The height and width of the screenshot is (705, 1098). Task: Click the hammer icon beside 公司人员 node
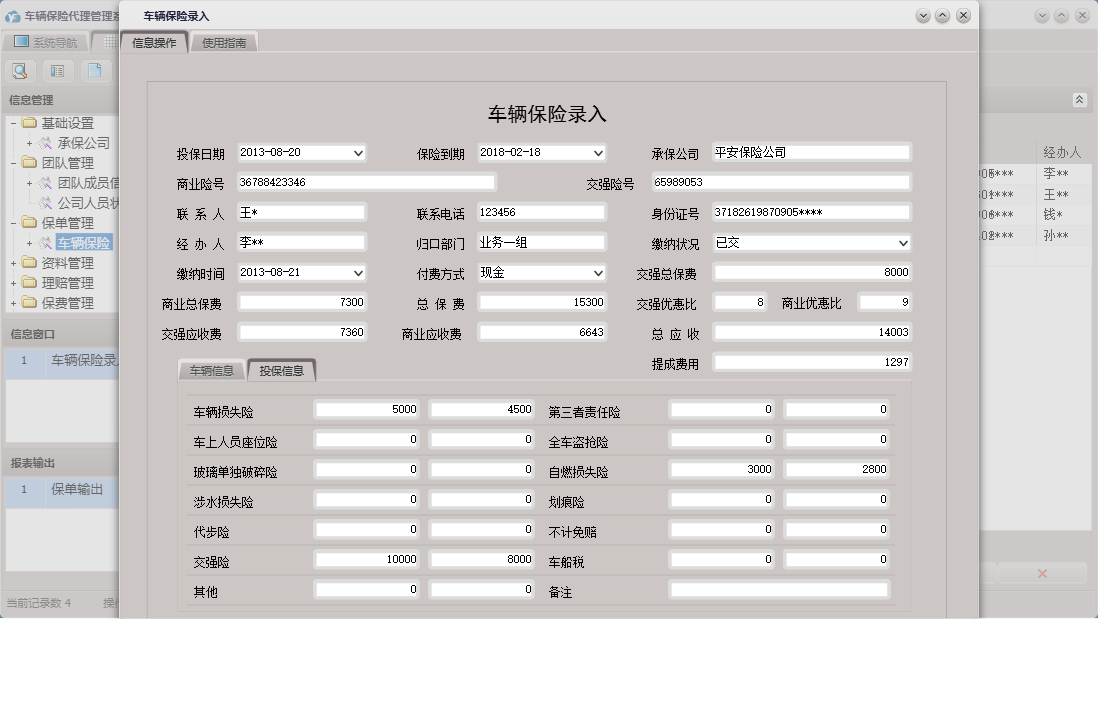point(45,203)
